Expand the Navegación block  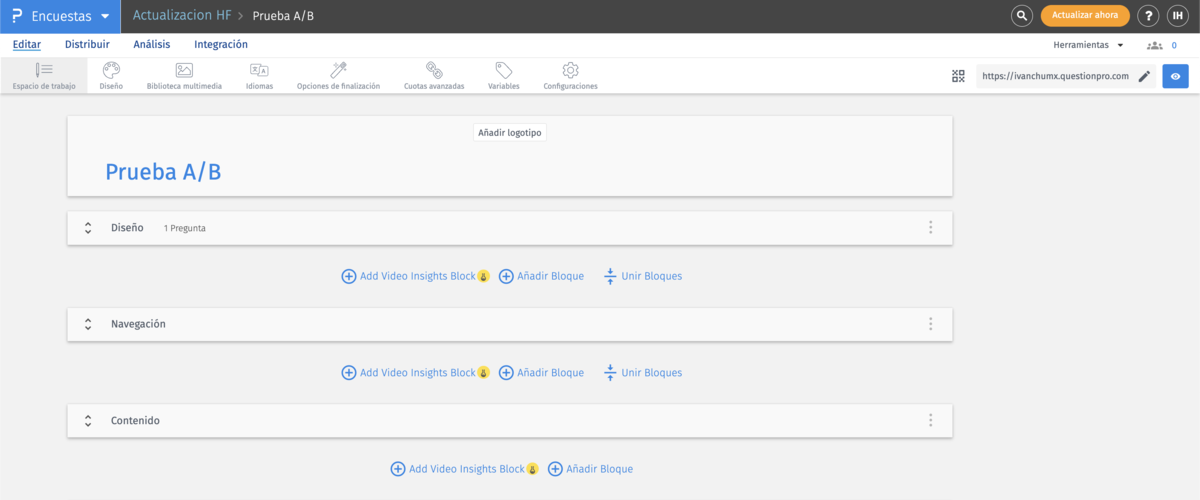point(88,324)
